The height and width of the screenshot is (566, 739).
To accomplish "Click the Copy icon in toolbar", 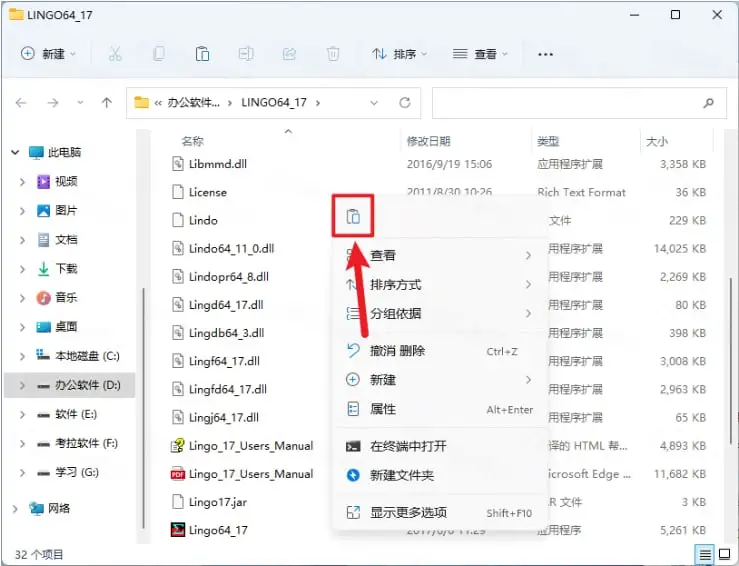I will 159,54.
